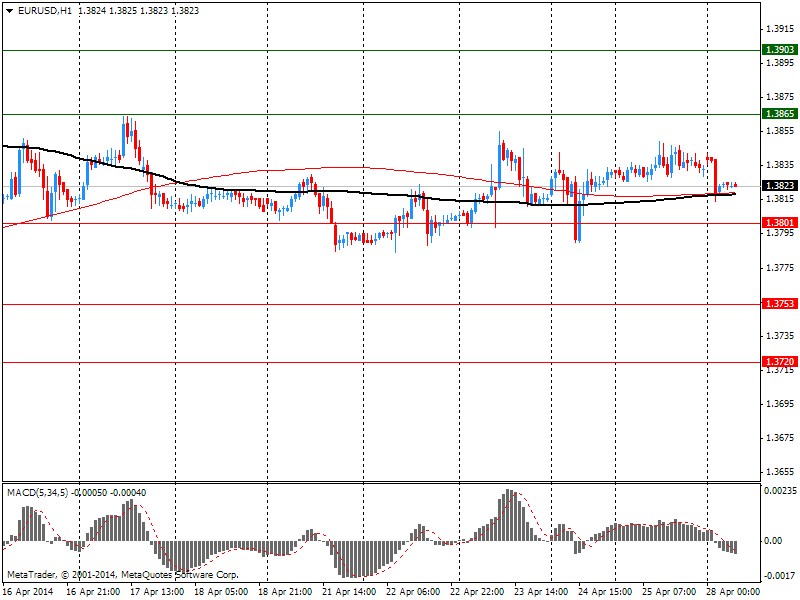
Task: Click the 22 Apr 06:00 time label
Action: [x=413, y=592]
